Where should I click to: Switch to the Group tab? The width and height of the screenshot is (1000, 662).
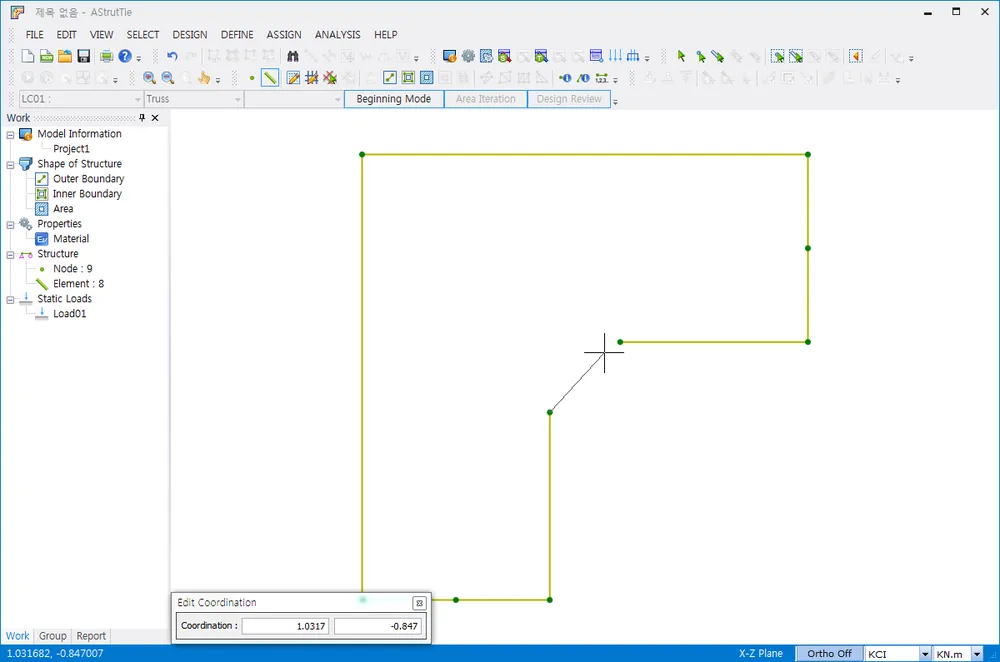pos(52,636)
